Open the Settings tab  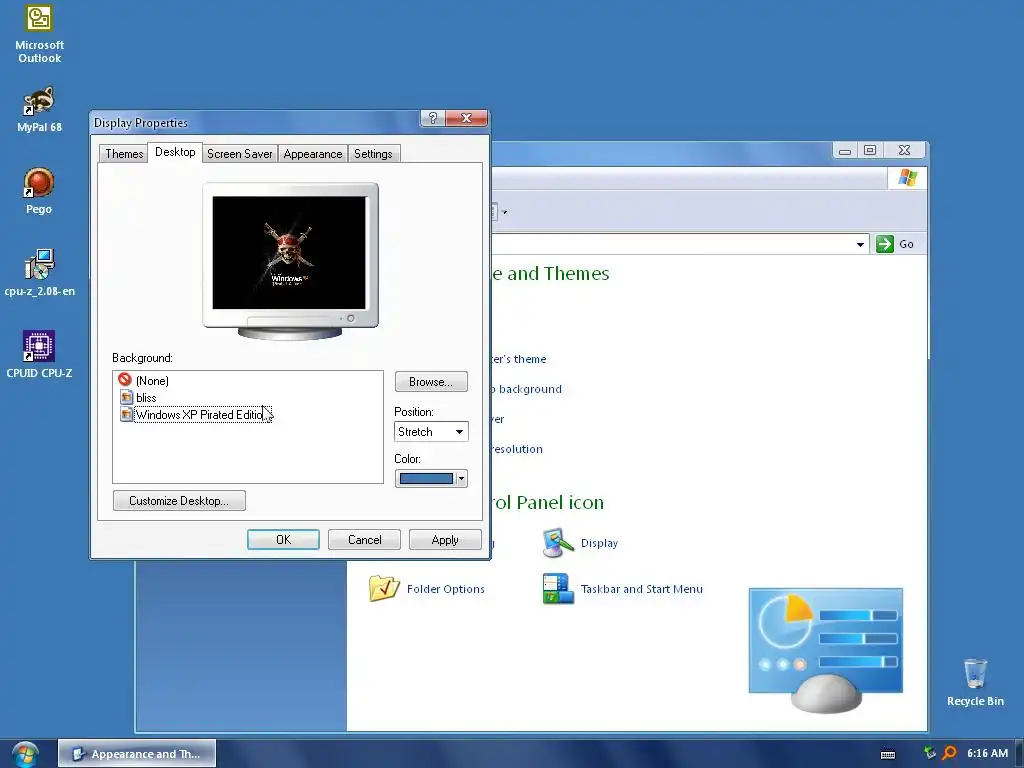coord(373,153)
